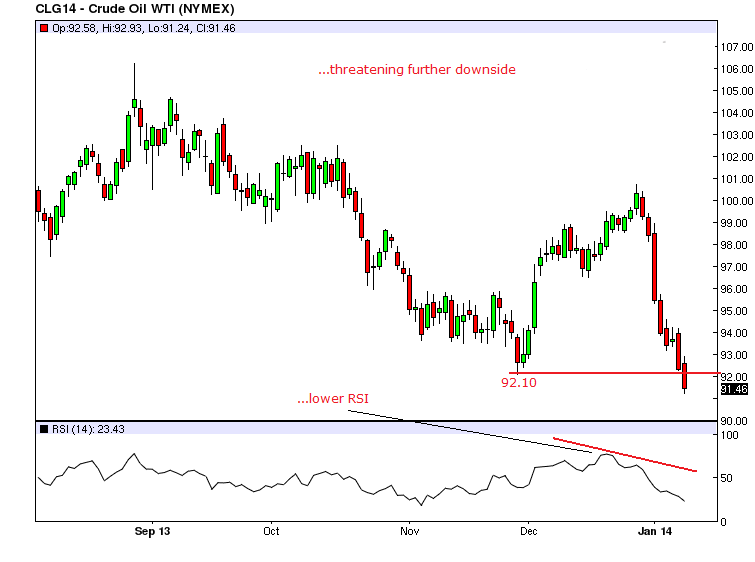755x562 pixels.
Task: Click the red square beside OHLC values
Action: click(x=43, y=28)
